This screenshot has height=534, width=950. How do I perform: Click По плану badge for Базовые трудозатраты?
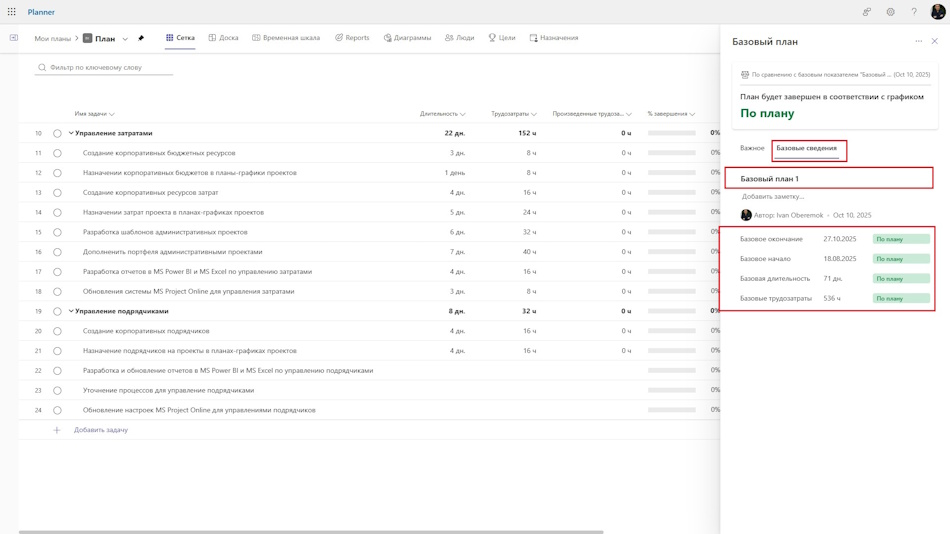point(901,298)
